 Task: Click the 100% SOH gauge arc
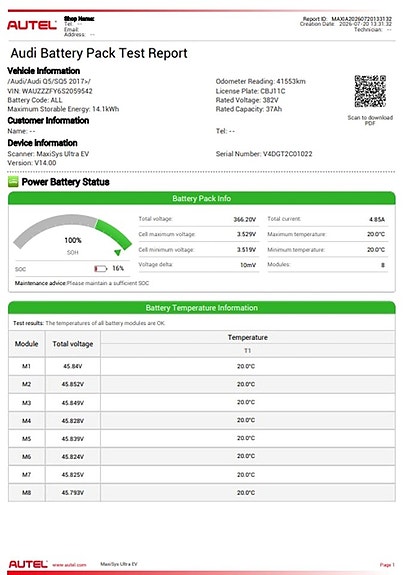tap(73, 232)
